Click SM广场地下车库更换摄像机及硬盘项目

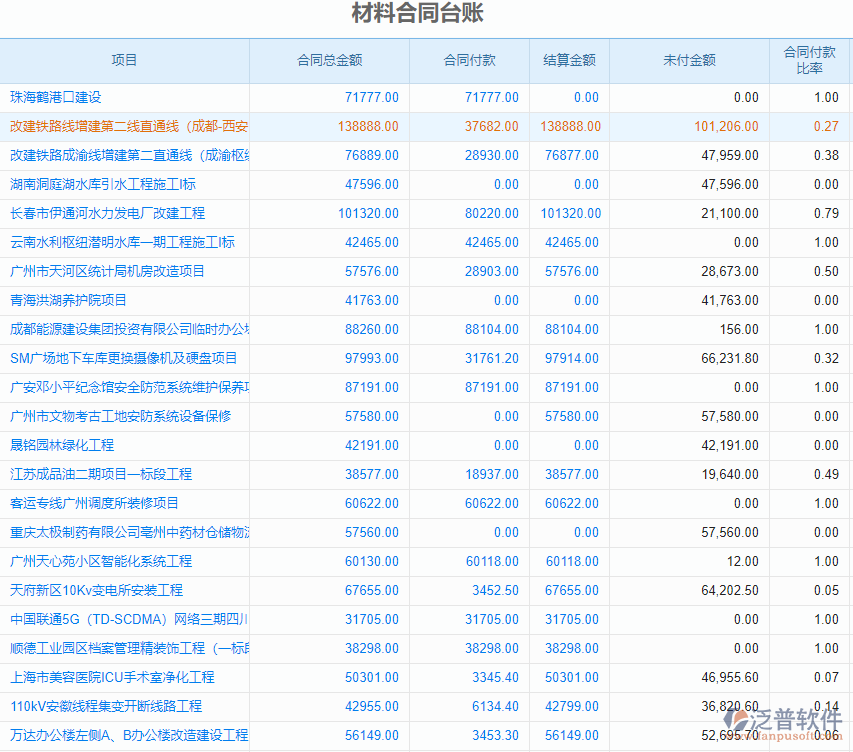110,358
